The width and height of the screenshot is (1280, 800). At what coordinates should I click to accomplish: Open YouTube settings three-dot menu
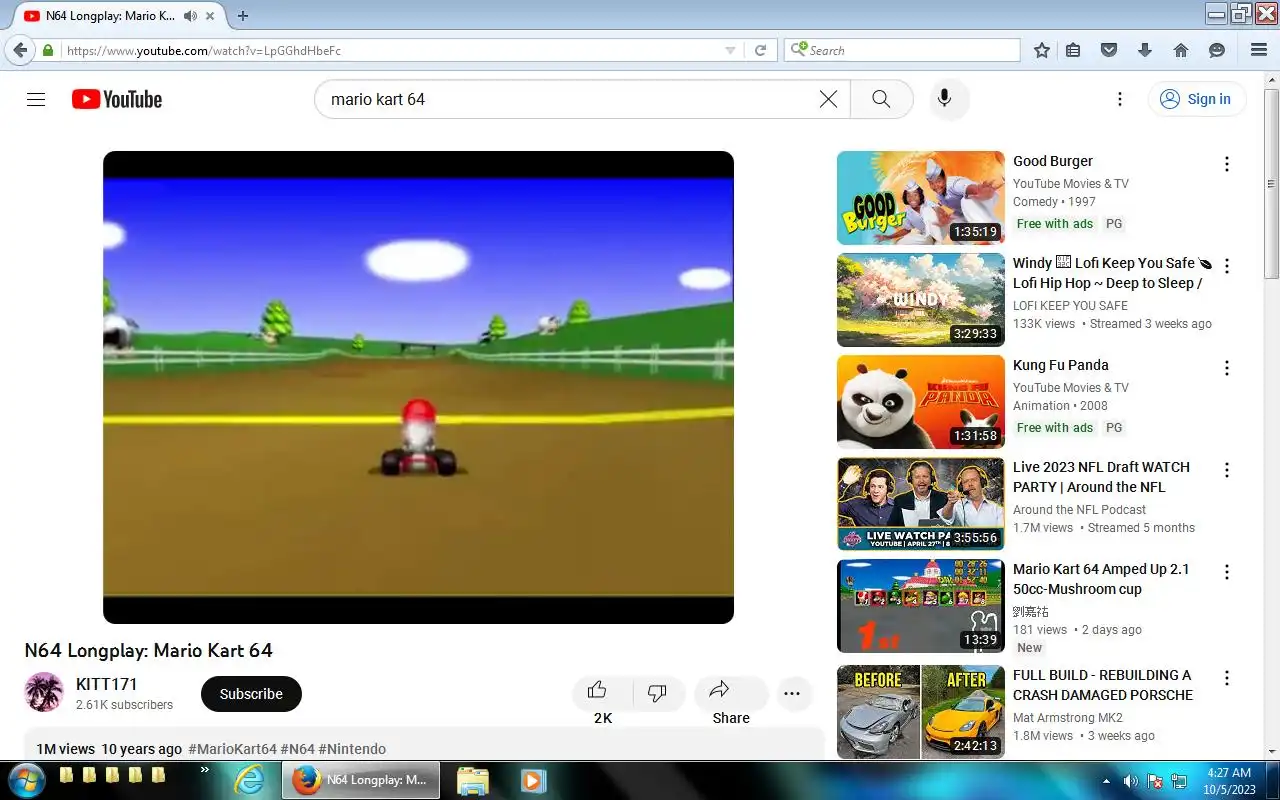coord(1120,99)
